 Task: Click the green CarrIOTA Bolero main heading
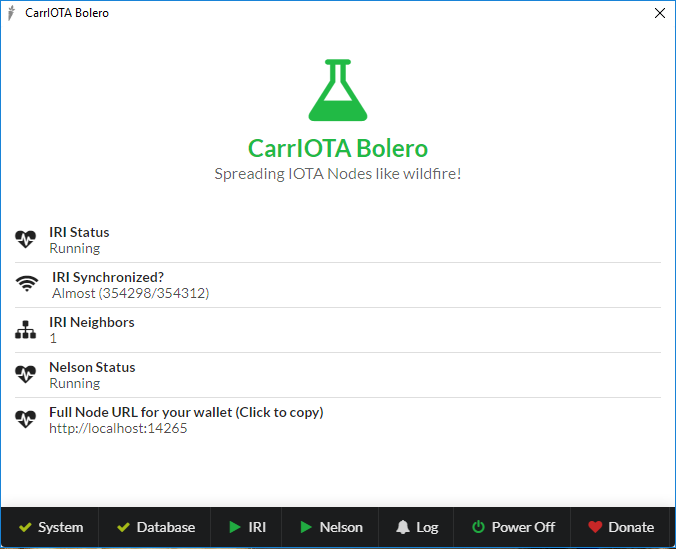pos(338,148)
